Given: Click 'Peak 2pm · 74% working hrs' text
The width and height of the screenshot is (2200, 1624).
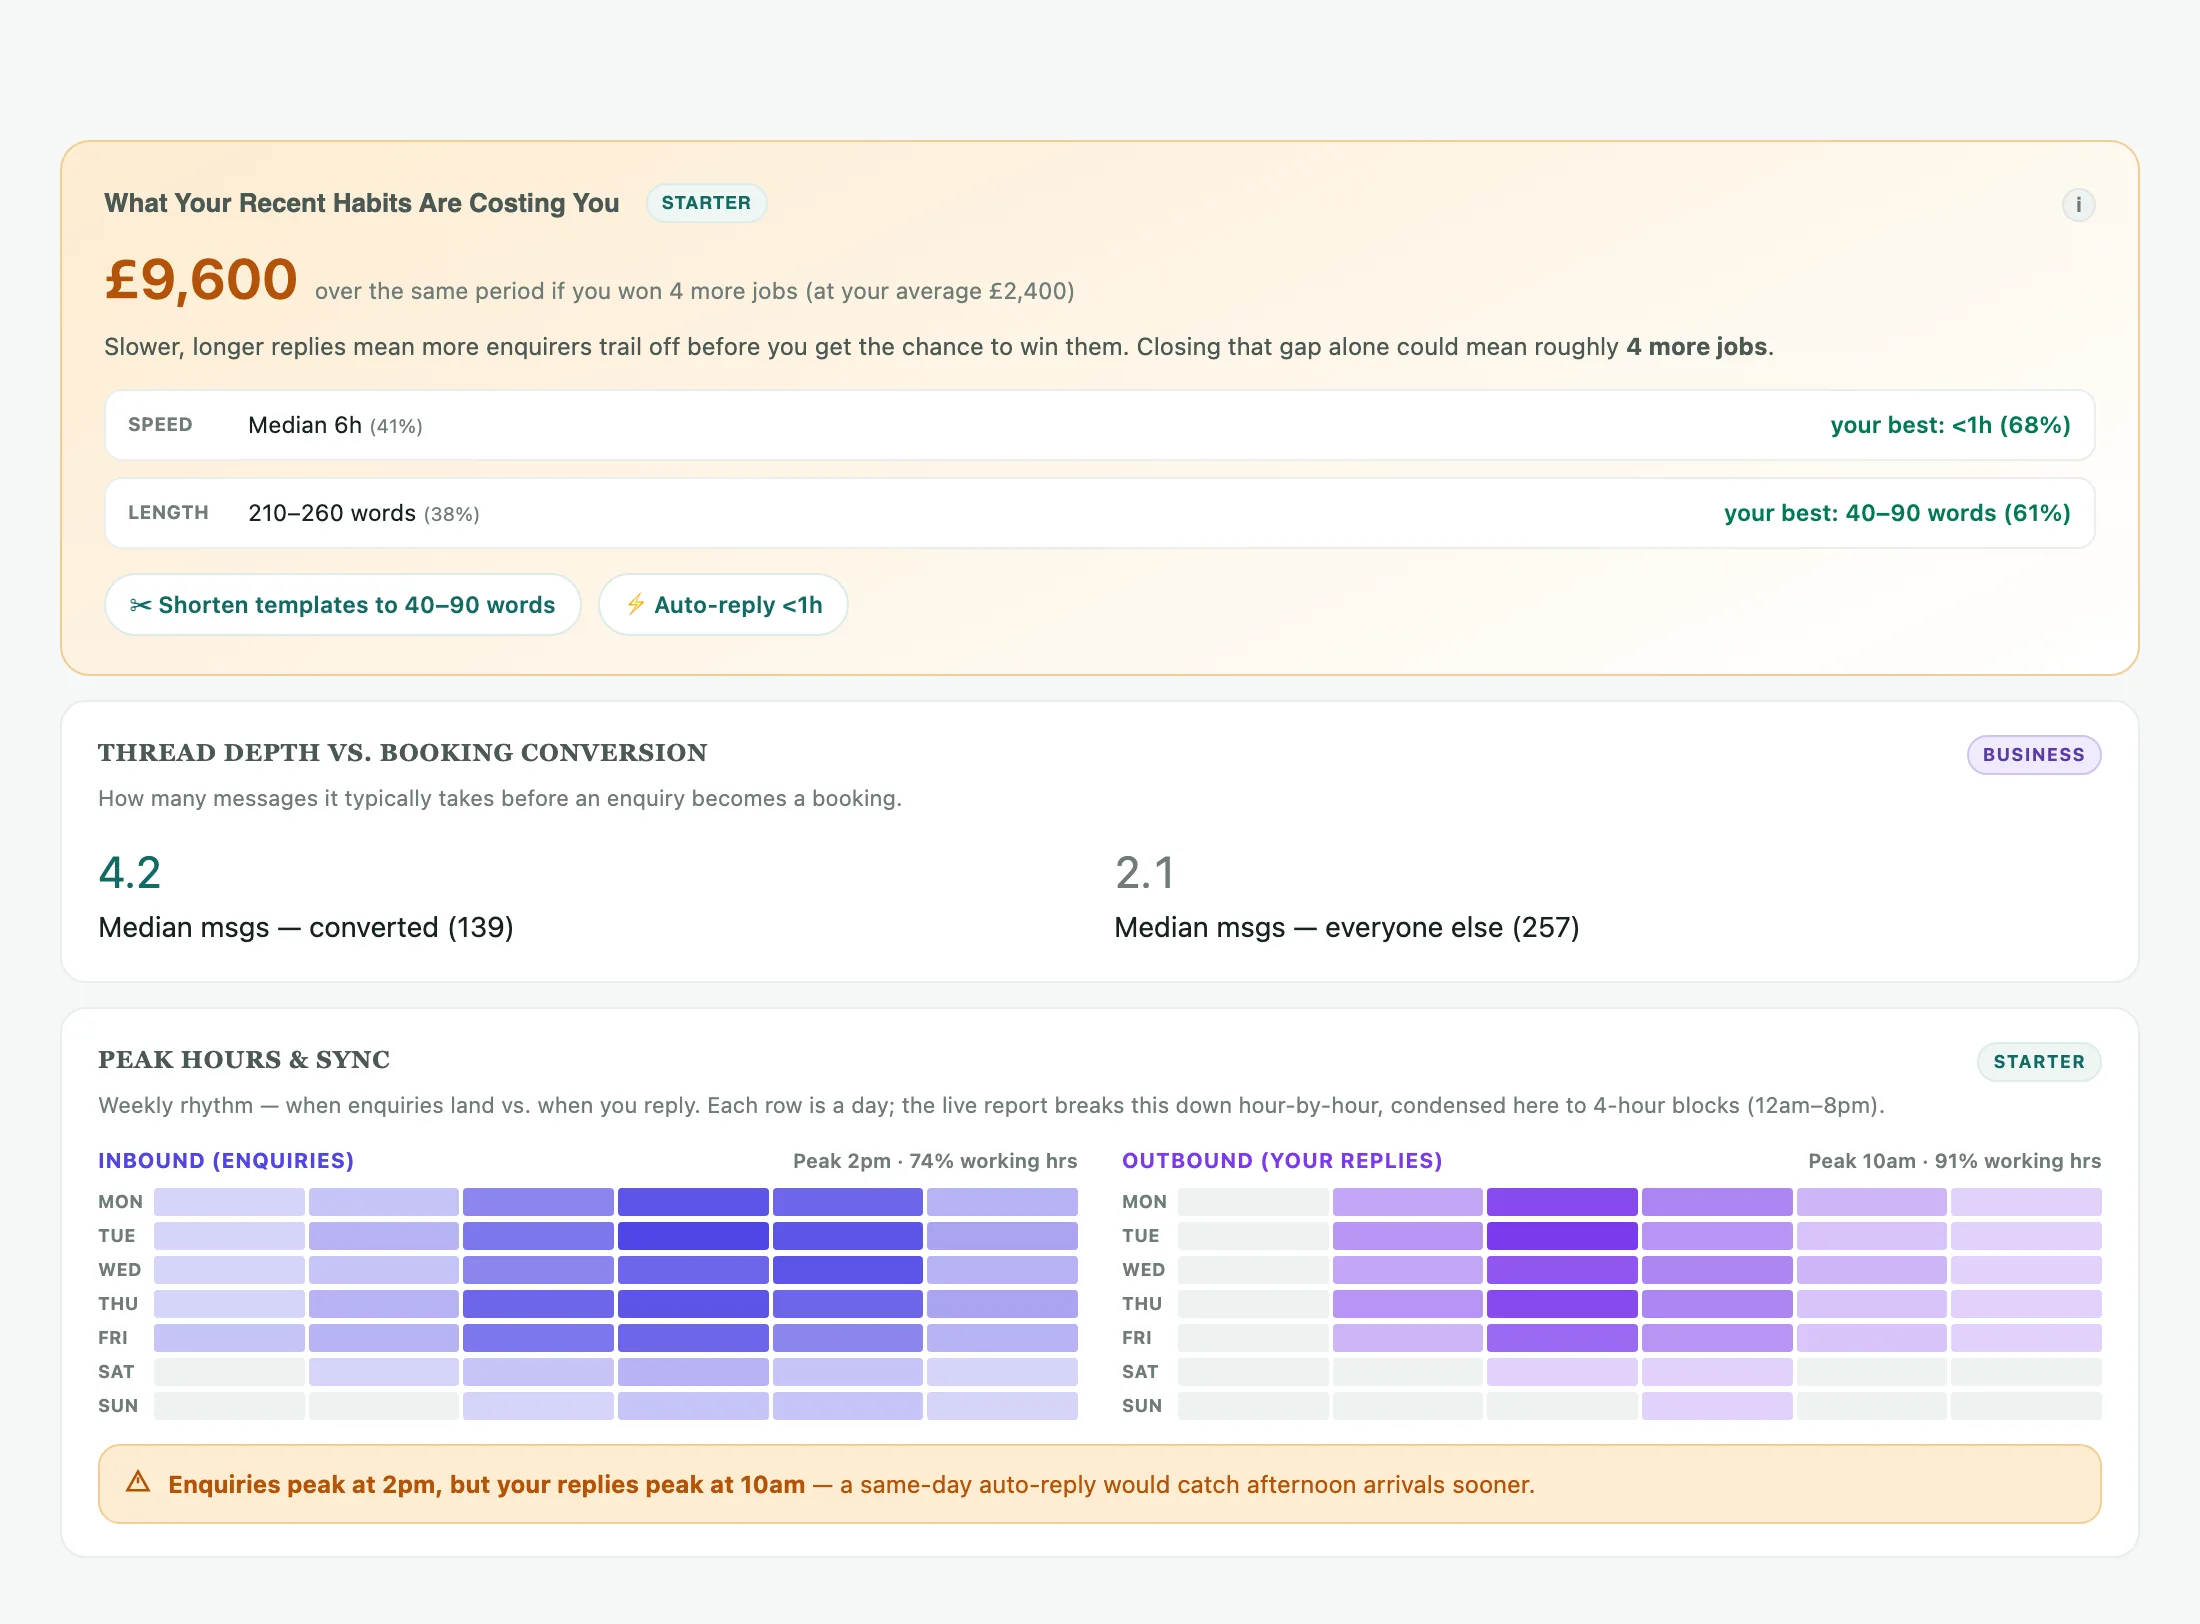Looking at the screenshot, I should [935, 1161].
